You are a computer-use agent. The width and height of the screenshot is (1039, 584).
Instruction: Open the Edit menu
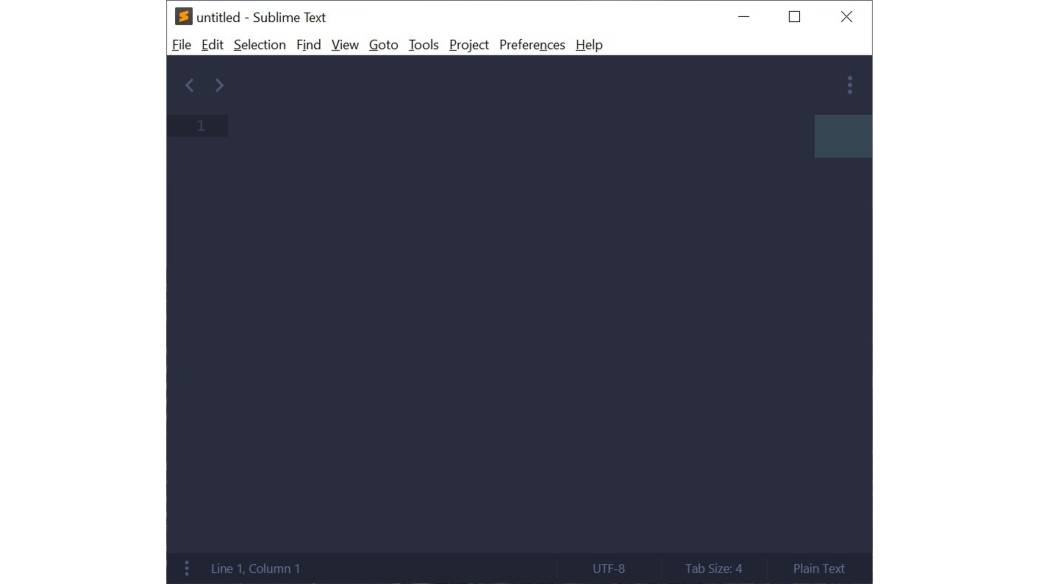(x=212, y=45)
